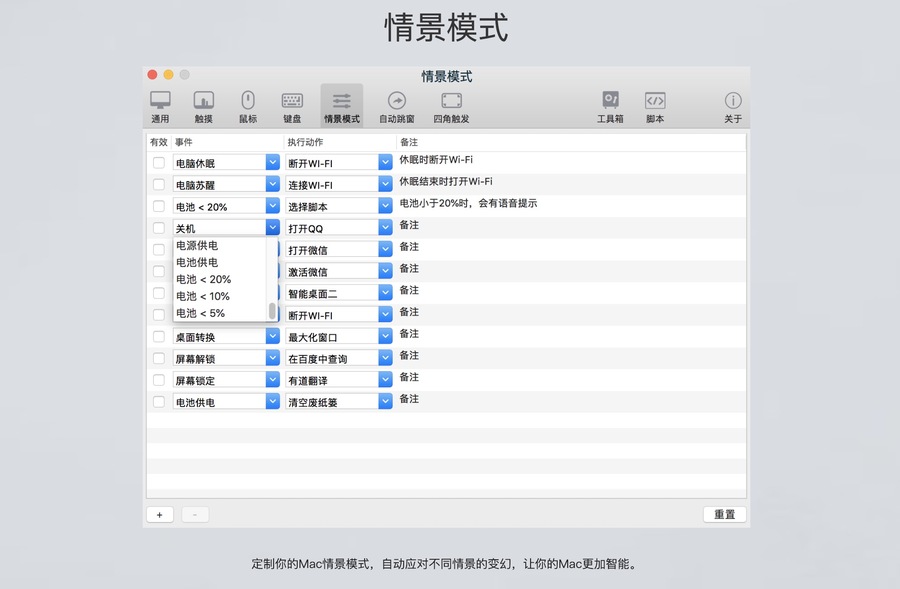The image size is (900, 589).
Task: Click the 有效 column header
Action: pos(159,142)
